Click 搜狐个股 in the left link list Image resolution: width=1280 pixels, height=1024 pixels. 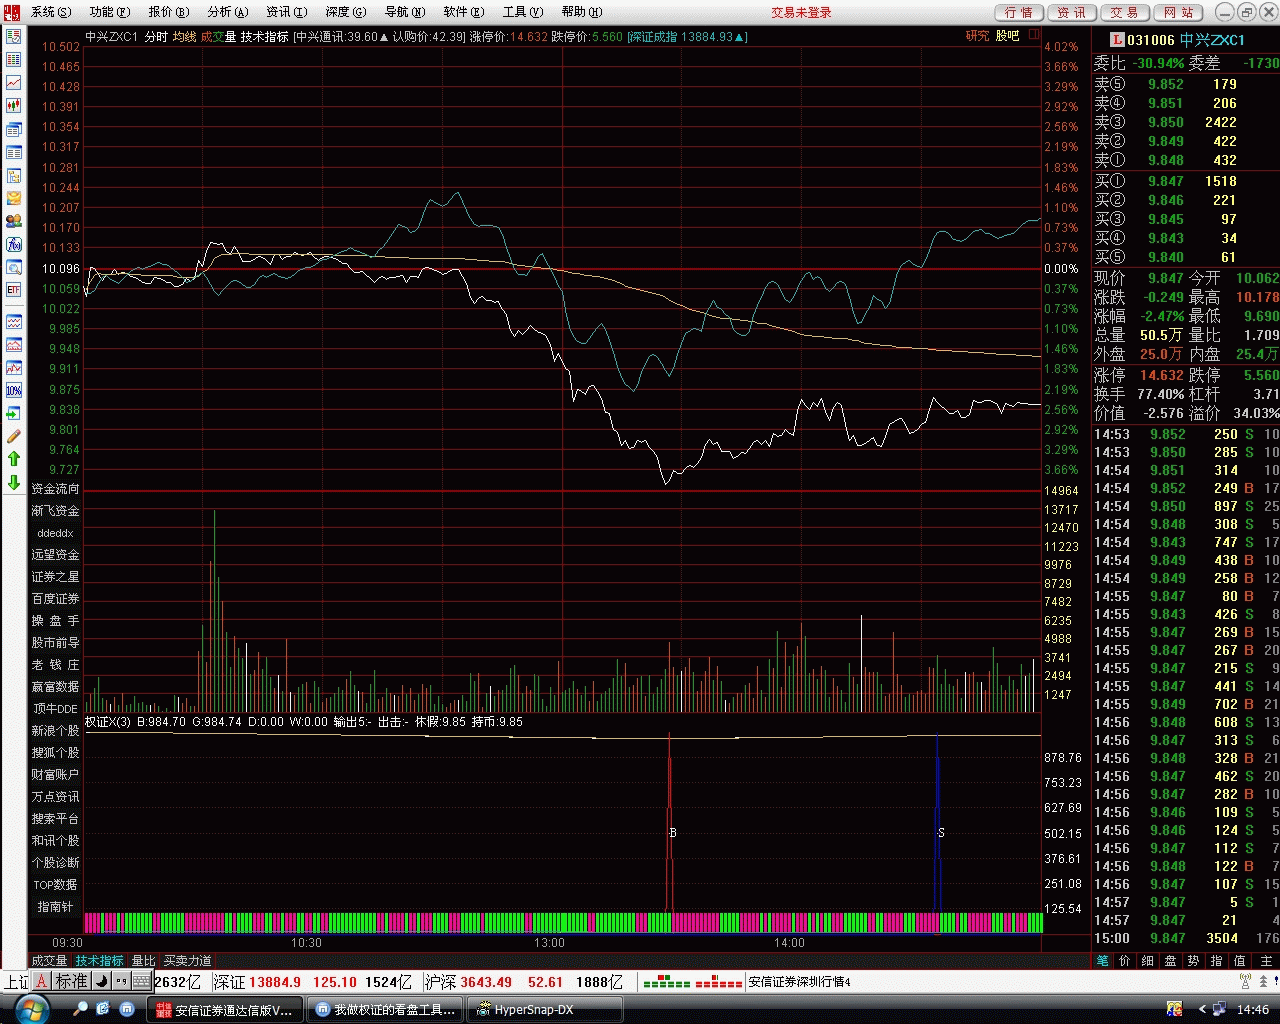55,753
